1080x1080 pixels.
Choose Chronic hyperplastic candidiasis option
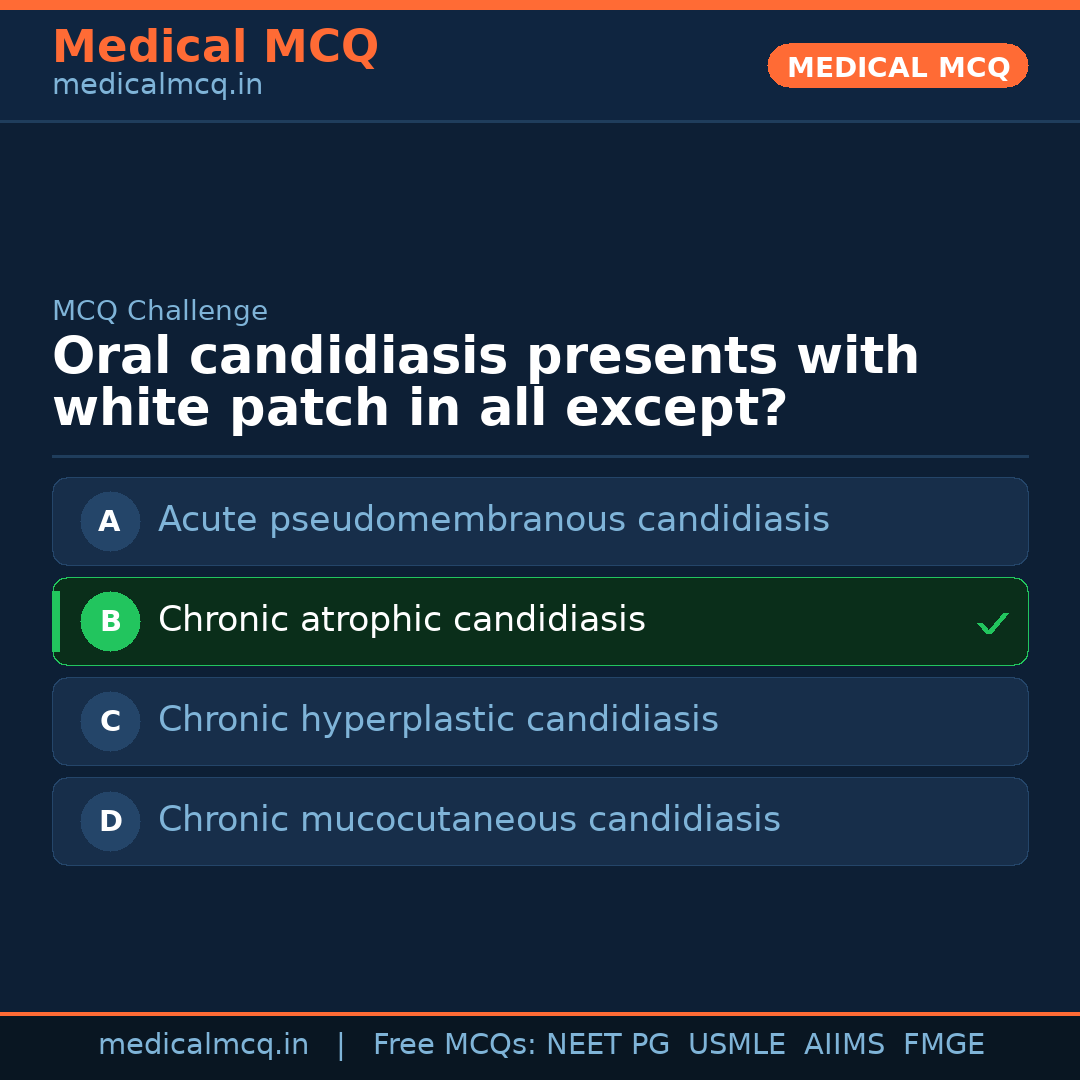[x=438, y=720]
